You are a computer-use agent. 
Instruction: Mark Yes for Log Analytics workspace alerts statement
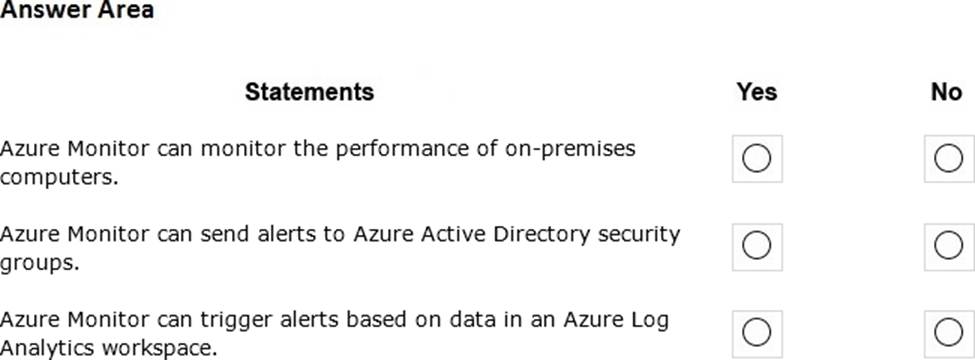click(x=757, y=333)
